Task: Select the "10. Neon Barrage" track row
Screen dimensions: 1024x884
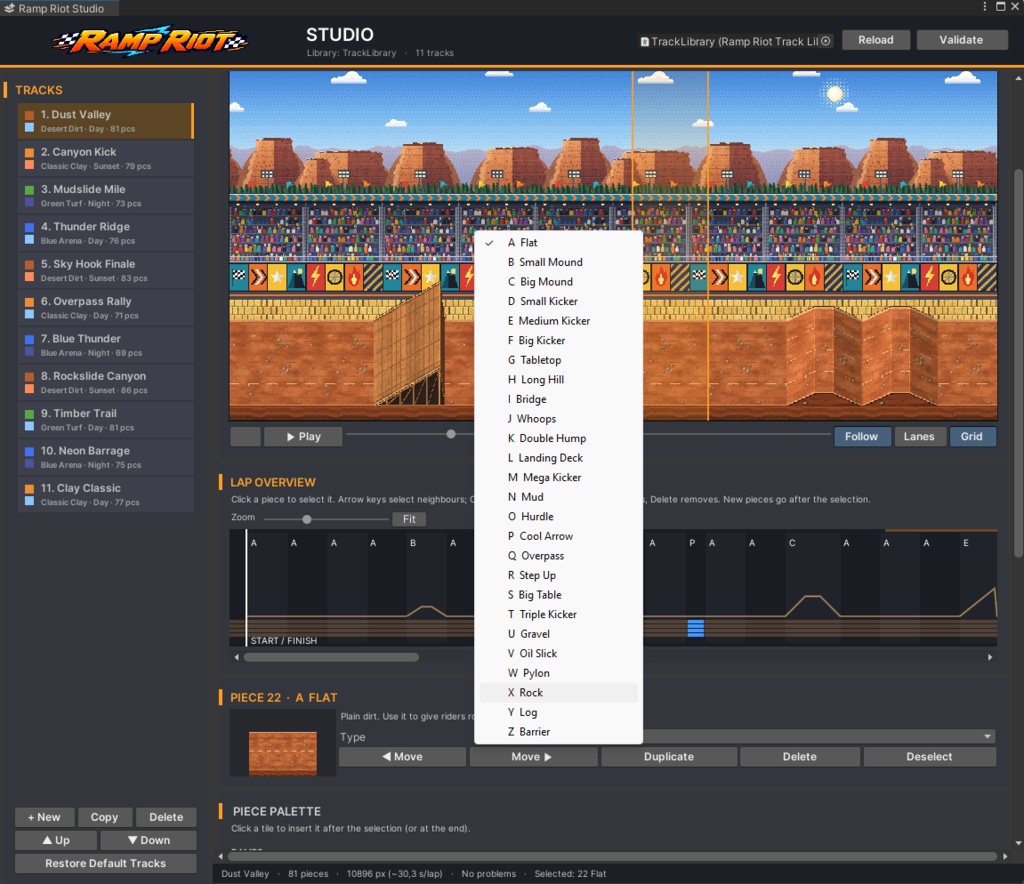Action: click(x=106, y=457)
